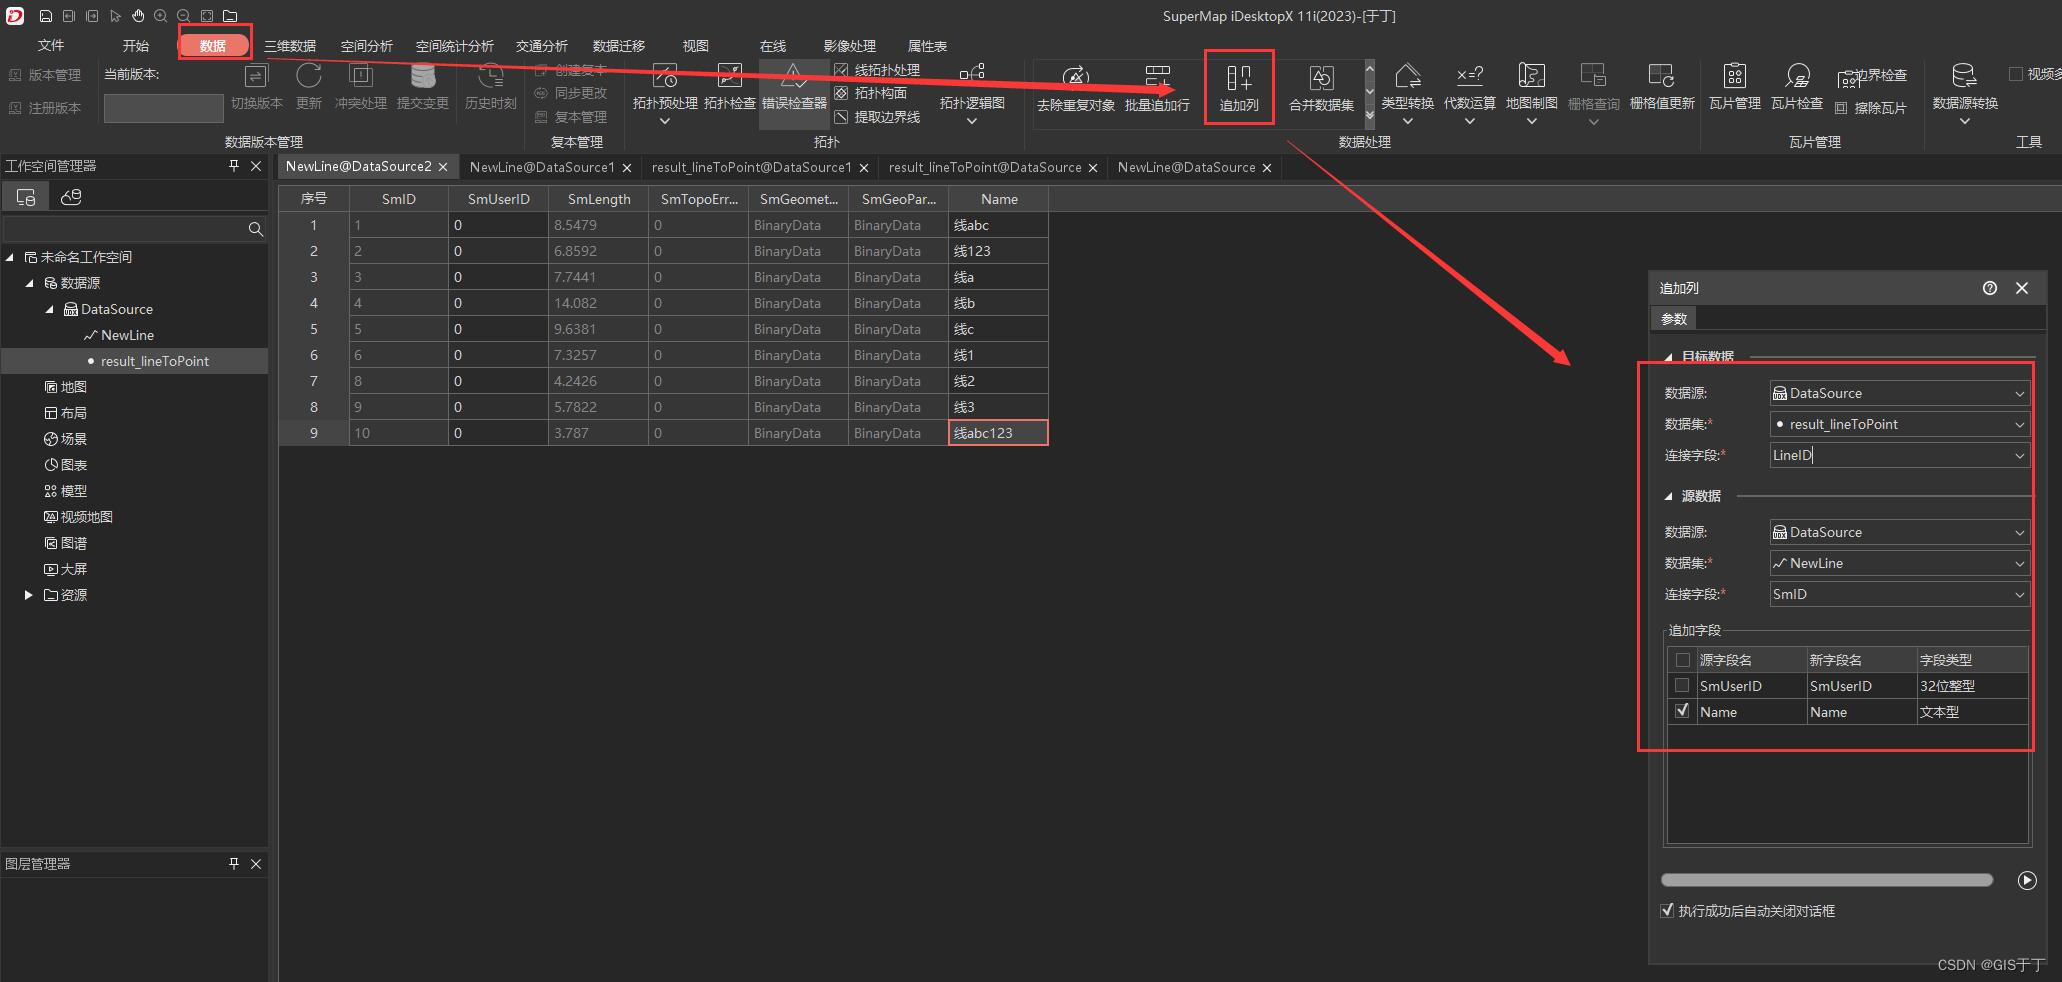This screenshot has height=982, width=2062.
Task: Click the zoom out magnifier icon
Action: [x=184, y=16]
